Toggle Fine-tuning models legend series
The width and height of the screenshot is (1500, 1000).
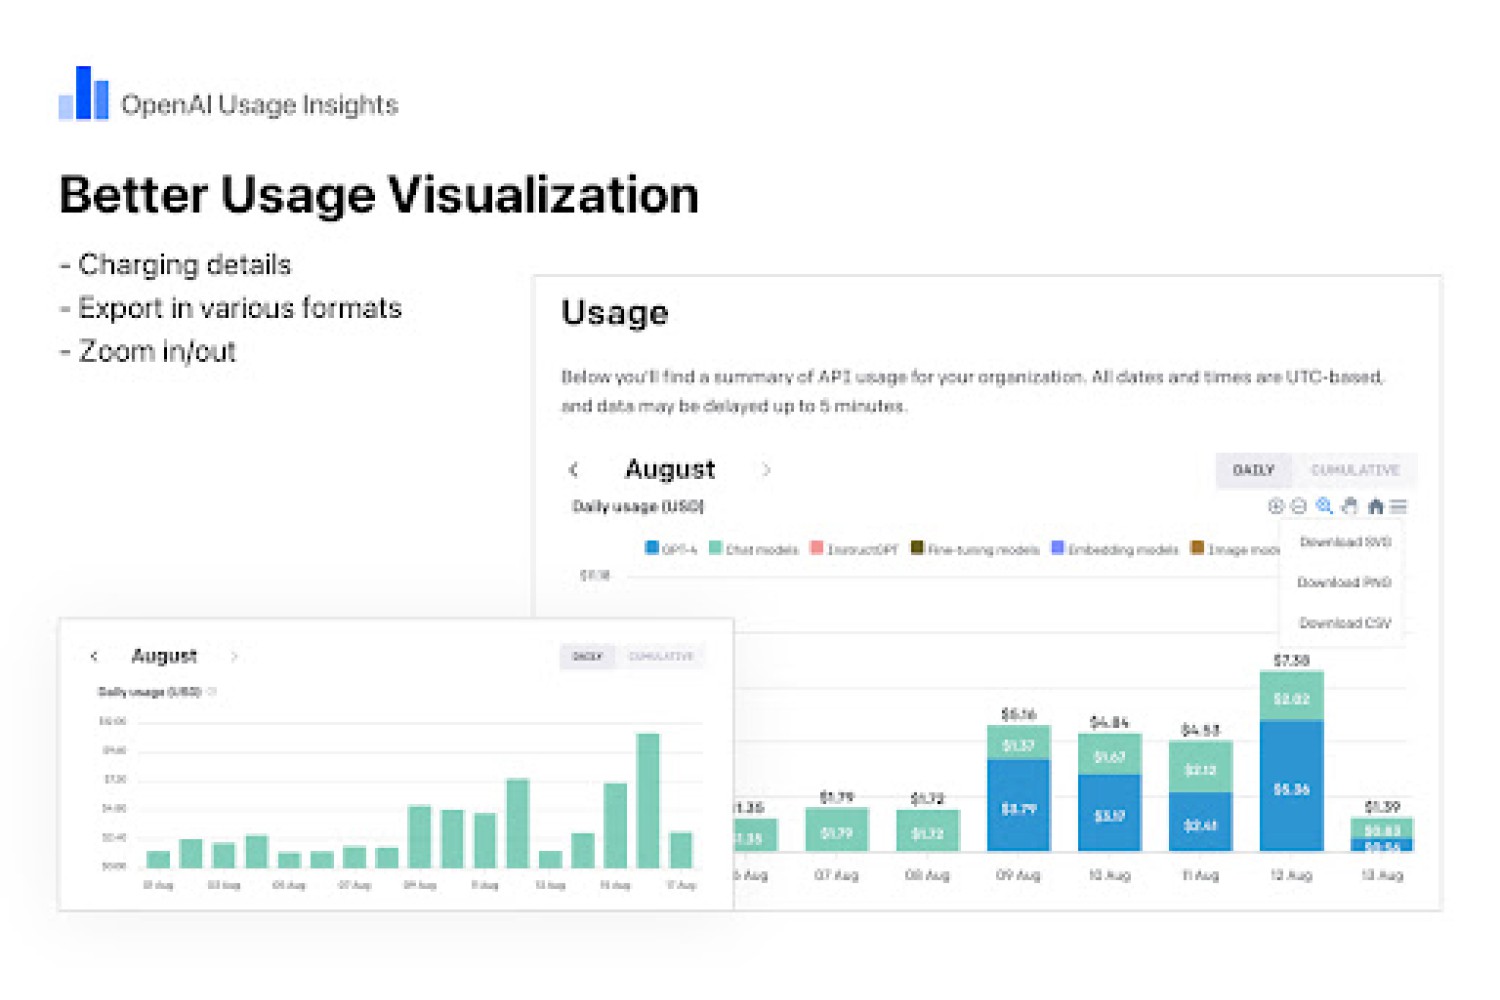point(975,549)
